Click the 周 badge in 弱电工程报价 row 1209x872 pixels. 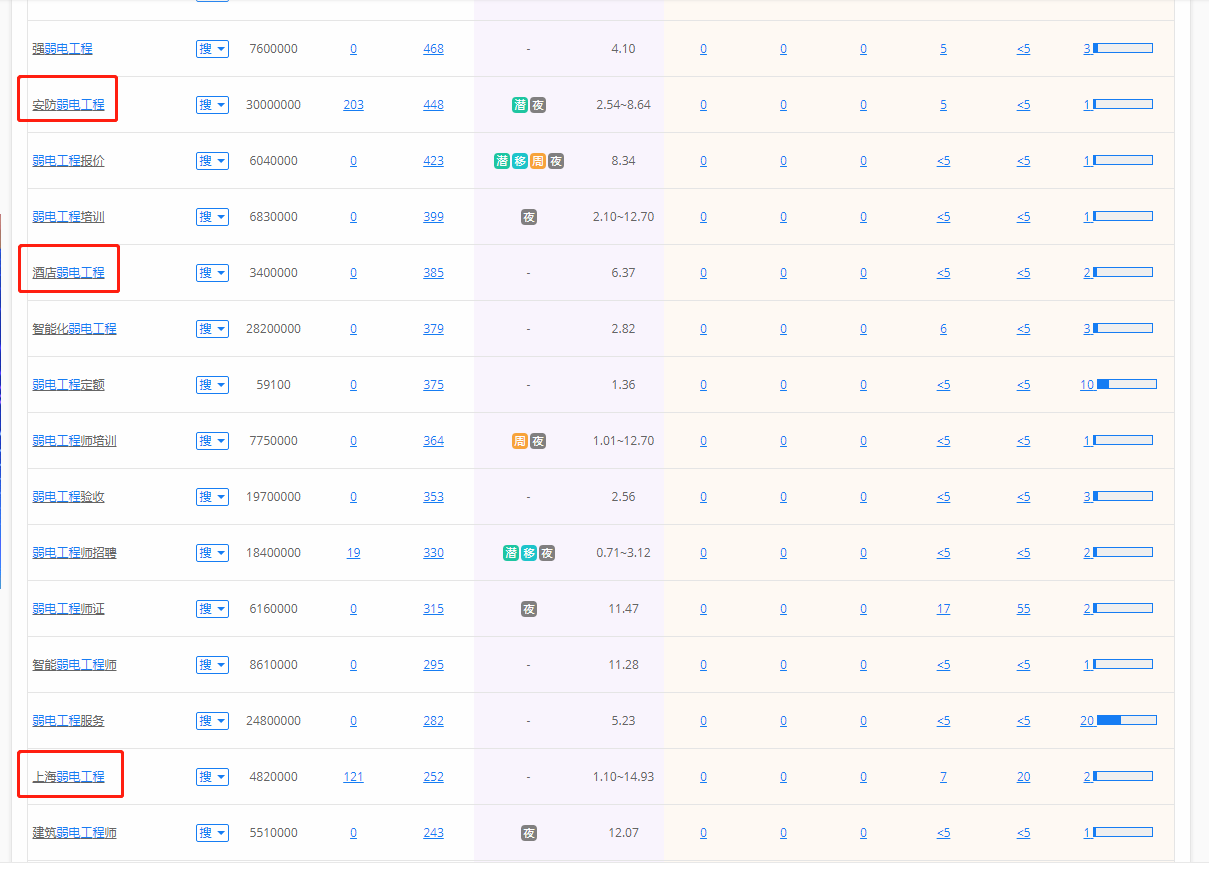click(538, 161)
